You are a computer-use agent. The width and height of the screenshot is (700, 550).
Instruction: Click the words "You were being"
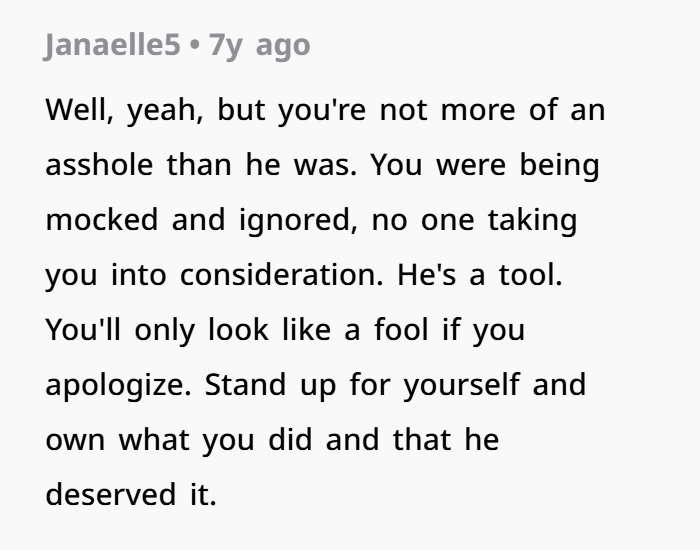tap(485, 165)
